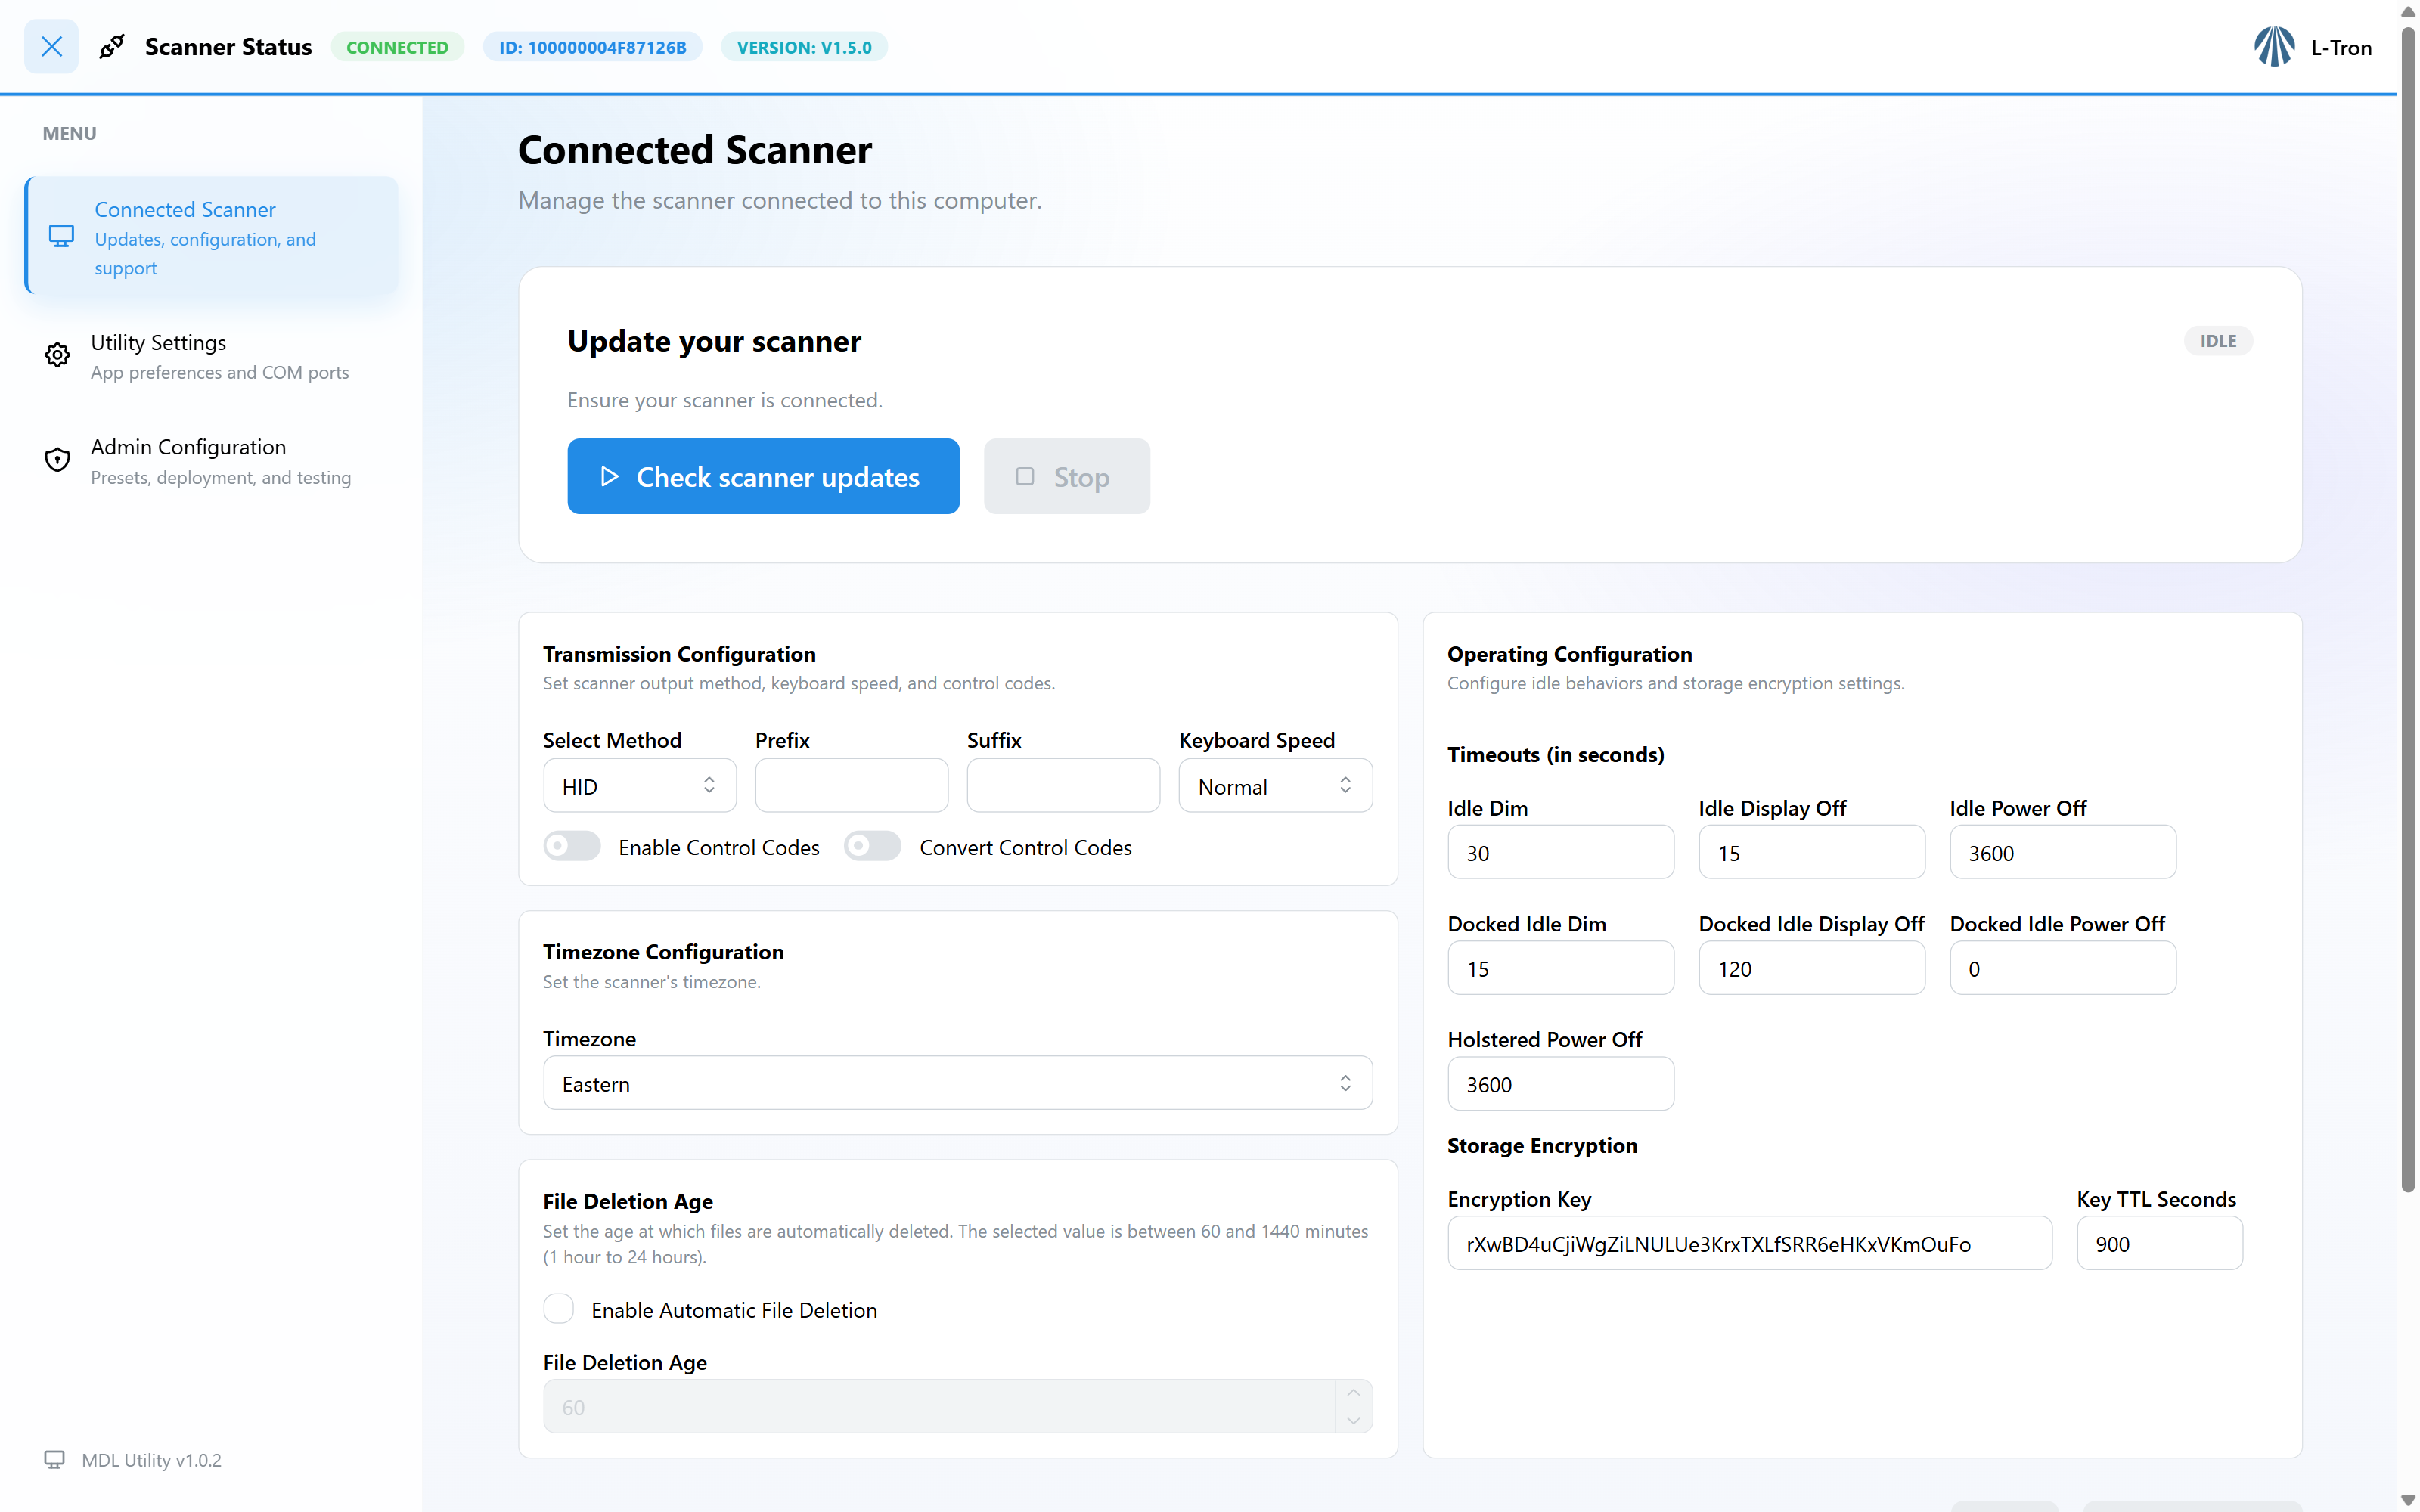The width and height of the screenshot is (2420, 1512).
Task: Check Enable Automatic File Deletion
Action: coord(558,1308)
